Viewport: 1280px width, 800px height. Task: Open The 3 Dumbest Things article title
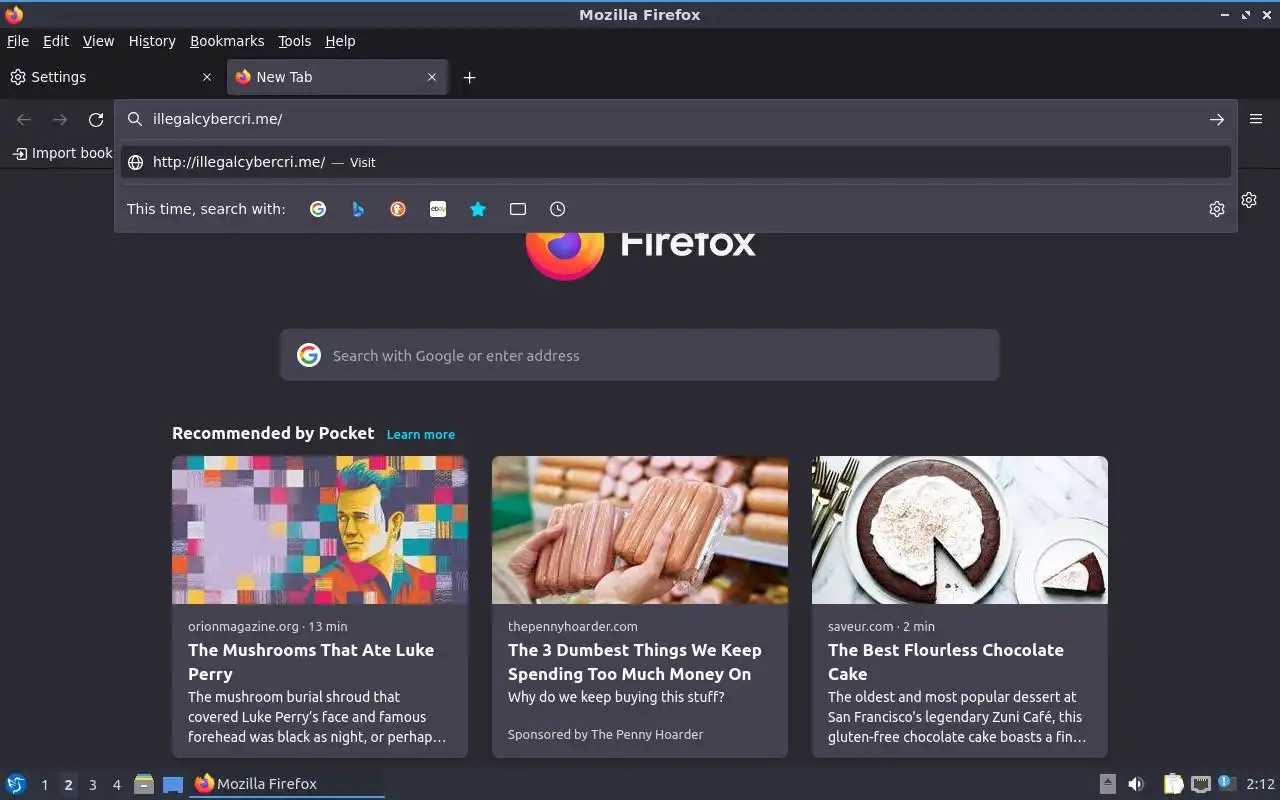pyautogui.click(x=635, y=662)
